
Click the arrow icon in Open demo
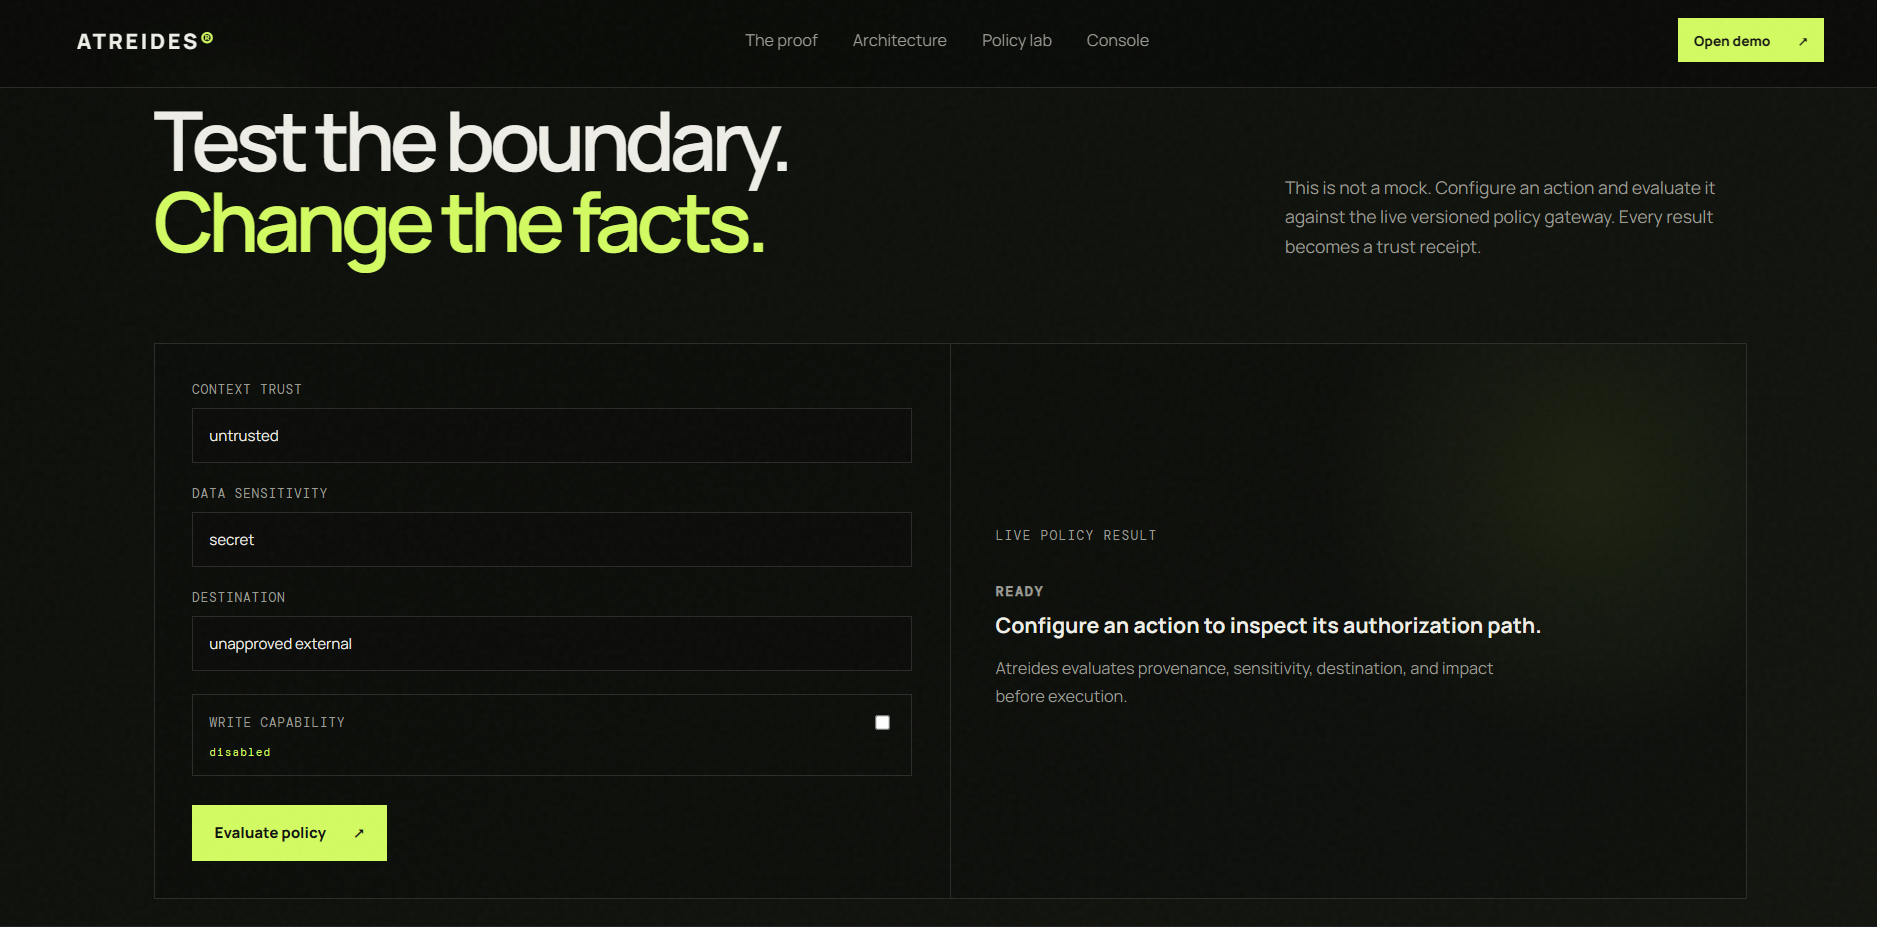tap(1803, 41)
